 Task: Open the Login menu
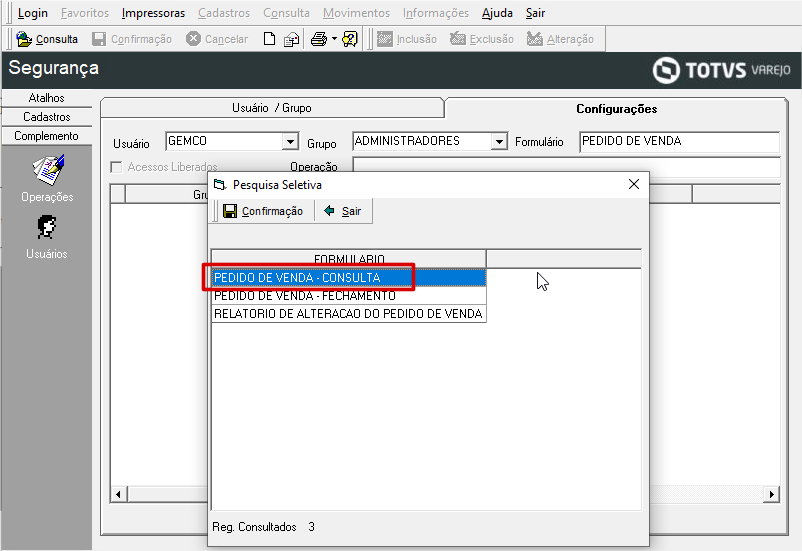(x=33, y=13)
